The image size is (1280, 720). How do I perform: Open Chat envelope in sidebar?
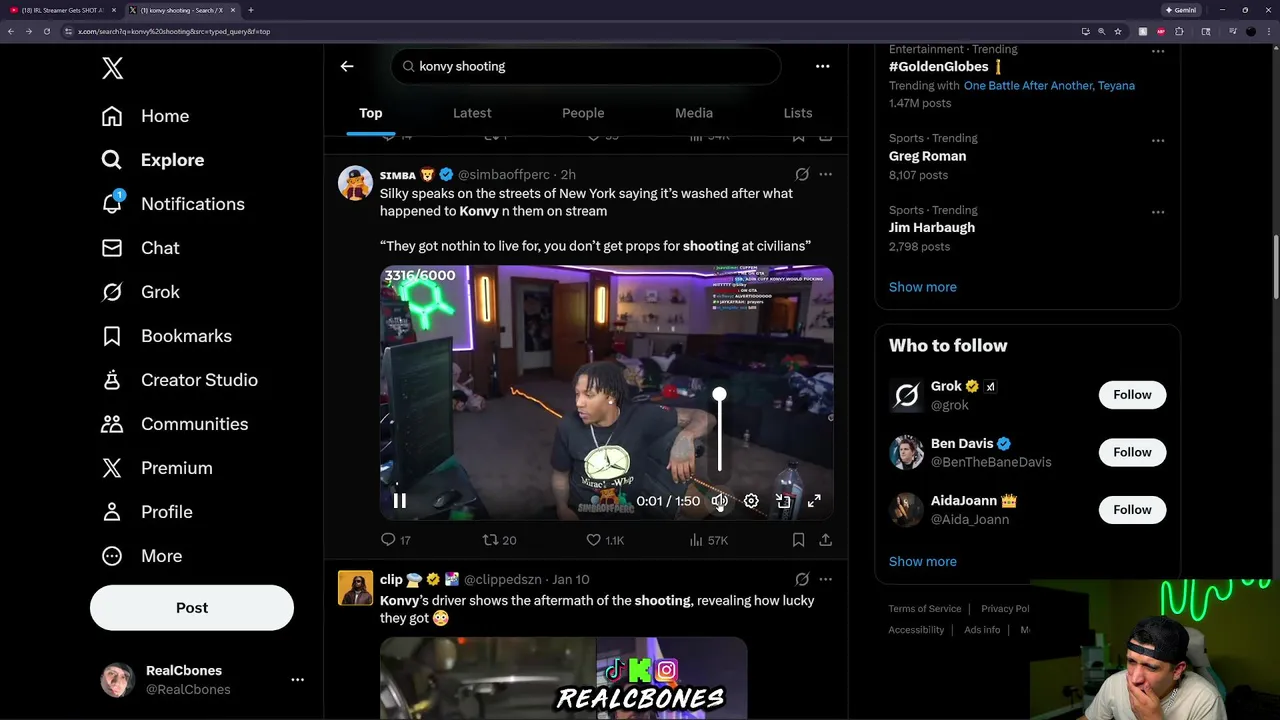pos(140,248)
